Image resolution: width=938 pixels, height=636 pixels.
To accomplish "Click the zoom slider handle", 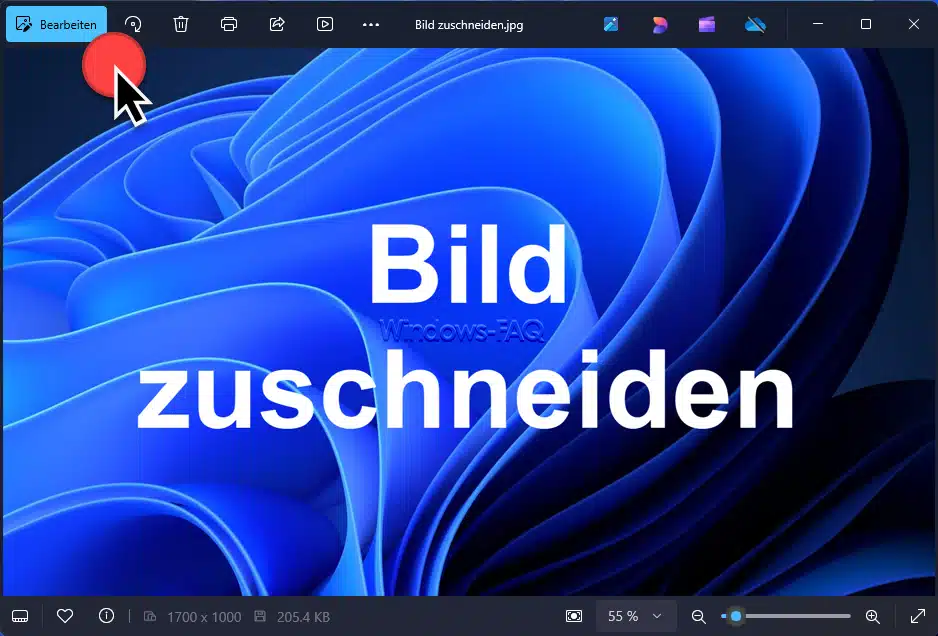I will [736, 616].
